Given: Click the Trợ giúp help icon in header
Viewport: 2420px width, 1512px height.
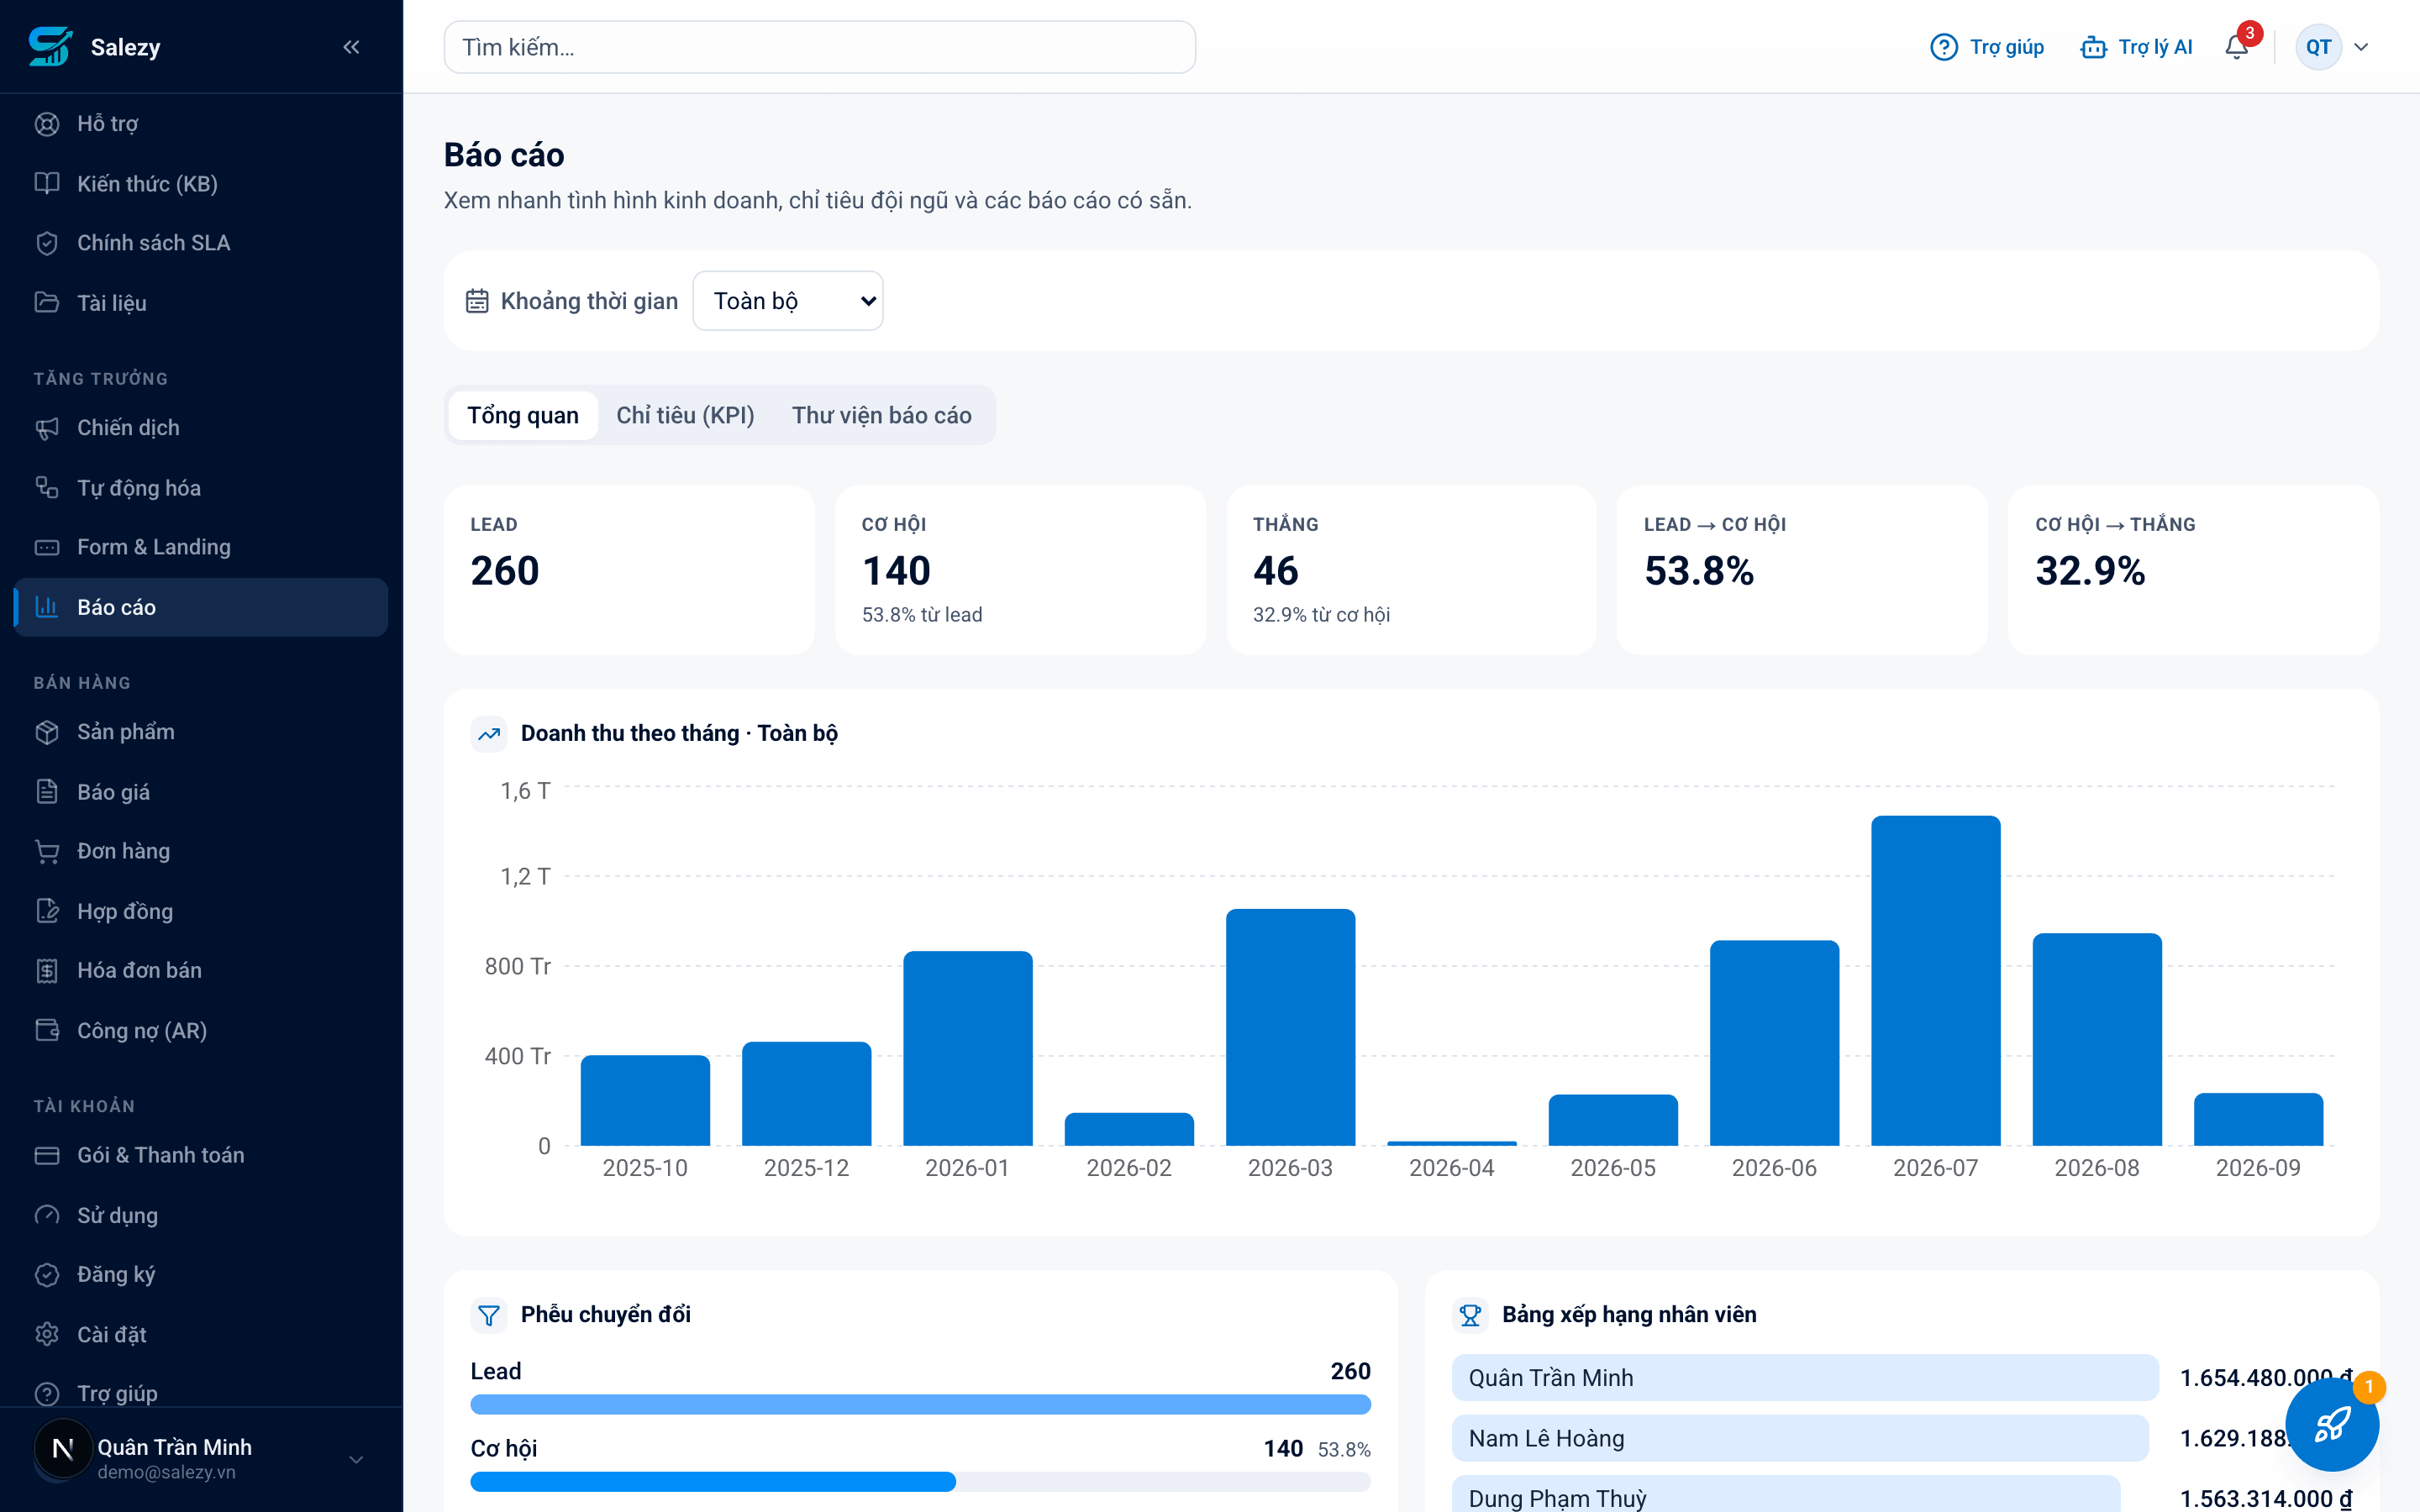Looking at the screenshot, I should pos(1943,47).
